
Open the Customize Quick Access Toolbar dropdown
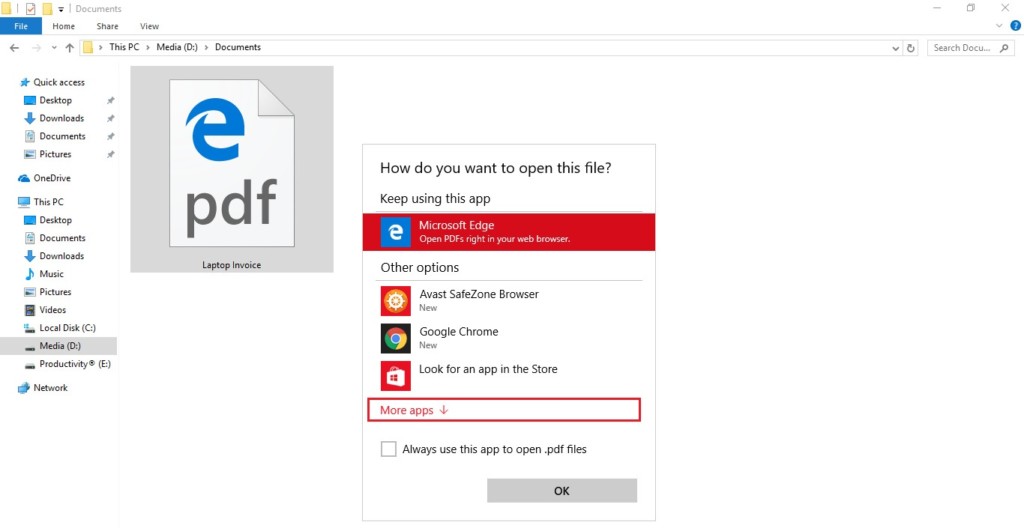point(61,9)
